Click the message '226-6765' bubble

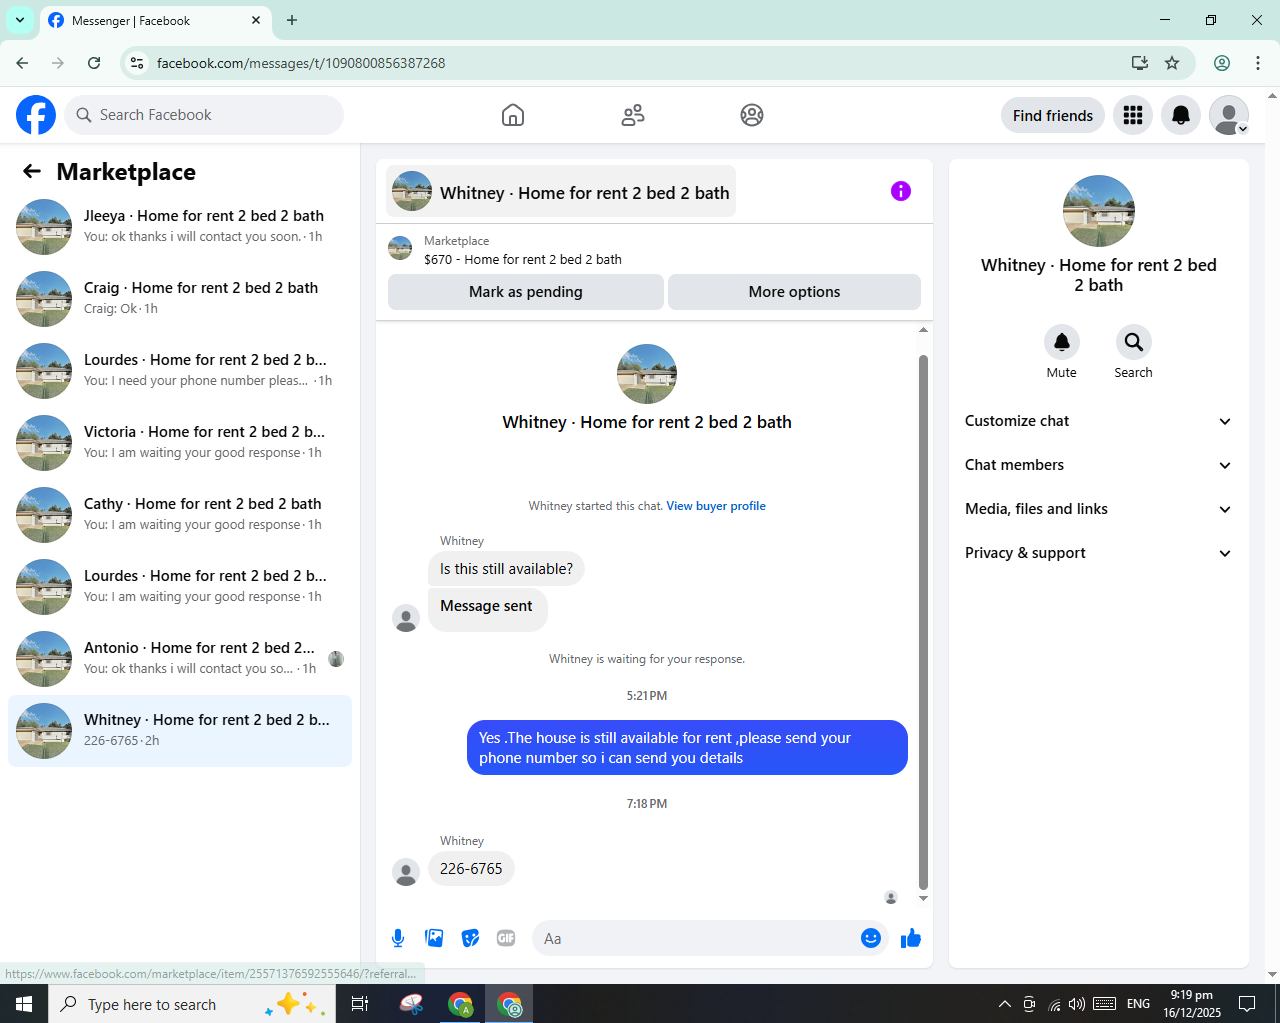point(471,869)
